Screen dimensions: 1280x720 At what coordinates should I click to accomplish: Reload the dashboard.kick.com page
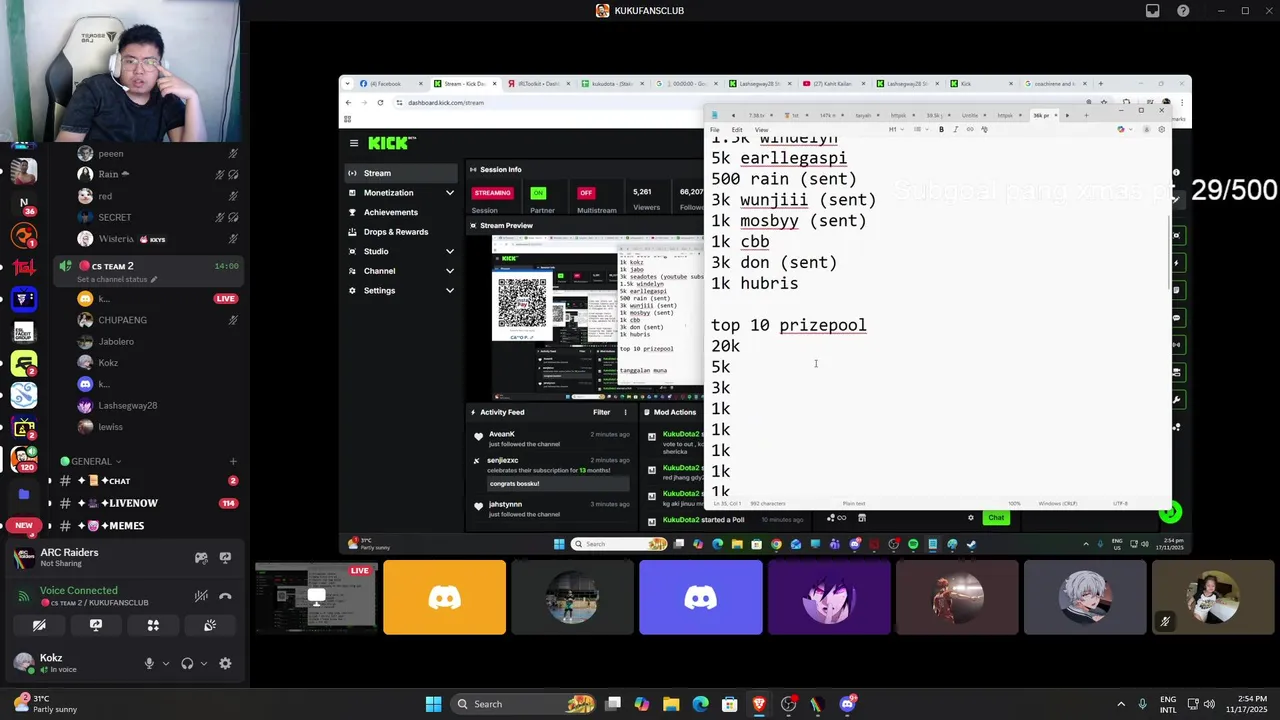(380, 102)
